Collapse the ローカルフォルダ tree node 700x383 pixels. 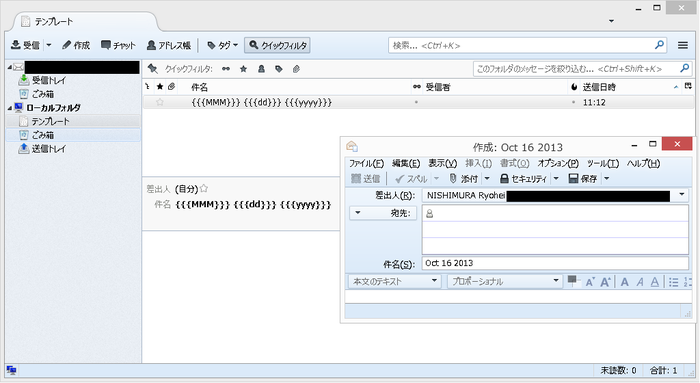click(9, 108)
